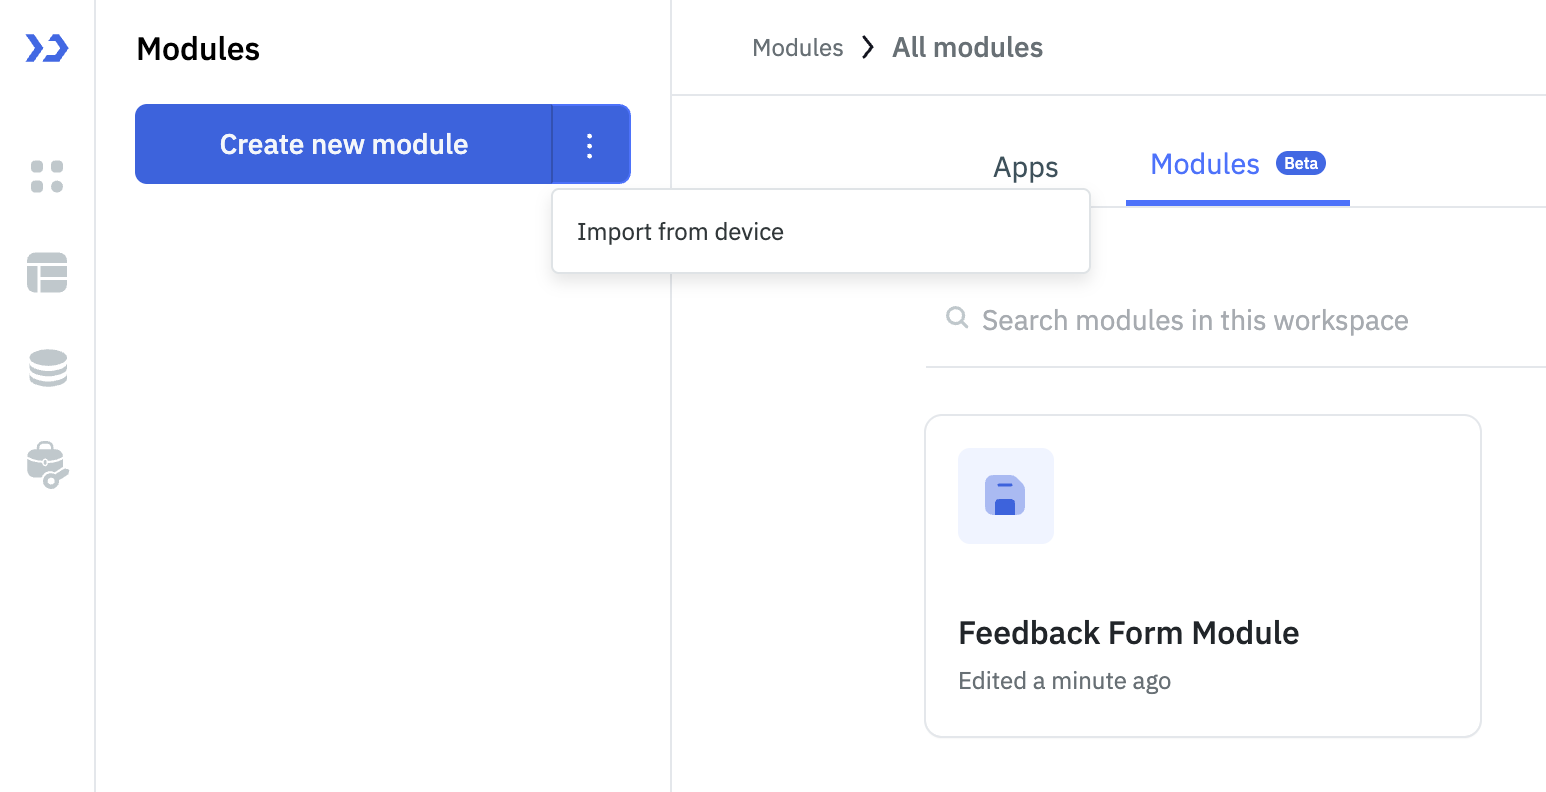Click the Modules breadcrumb link
The width and height of the screenshot is (1546, 792).
click(797, 47)
